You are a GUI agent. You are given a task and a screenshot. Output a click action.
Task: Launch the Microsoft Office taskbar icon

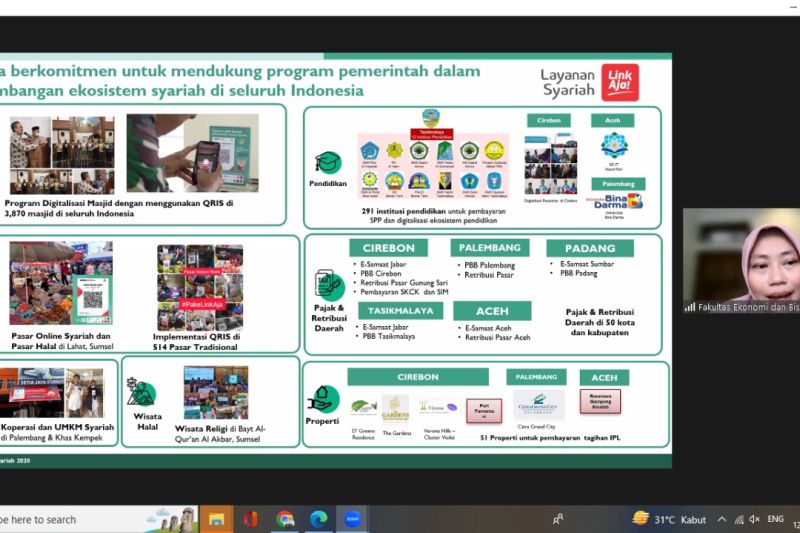(250, 519)
